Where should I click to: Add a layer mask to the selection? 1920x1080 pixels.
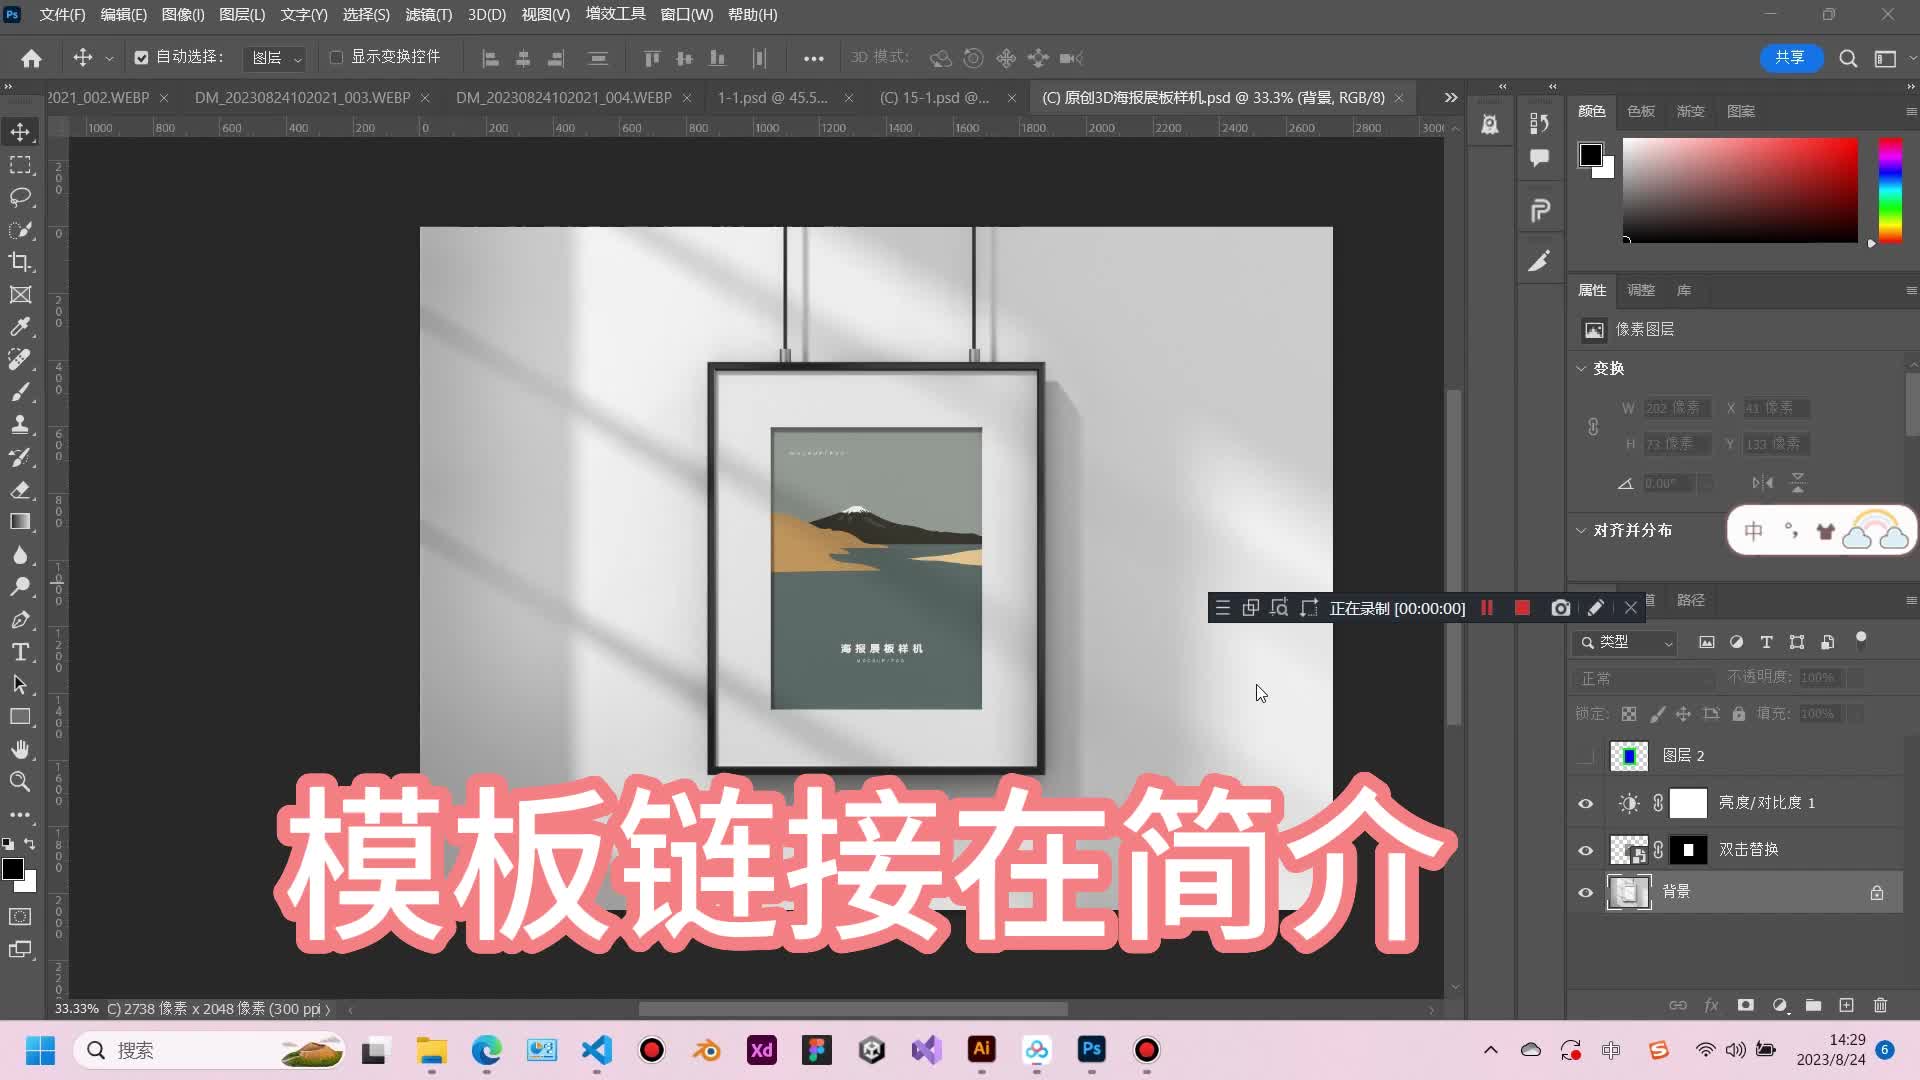1746,1006
